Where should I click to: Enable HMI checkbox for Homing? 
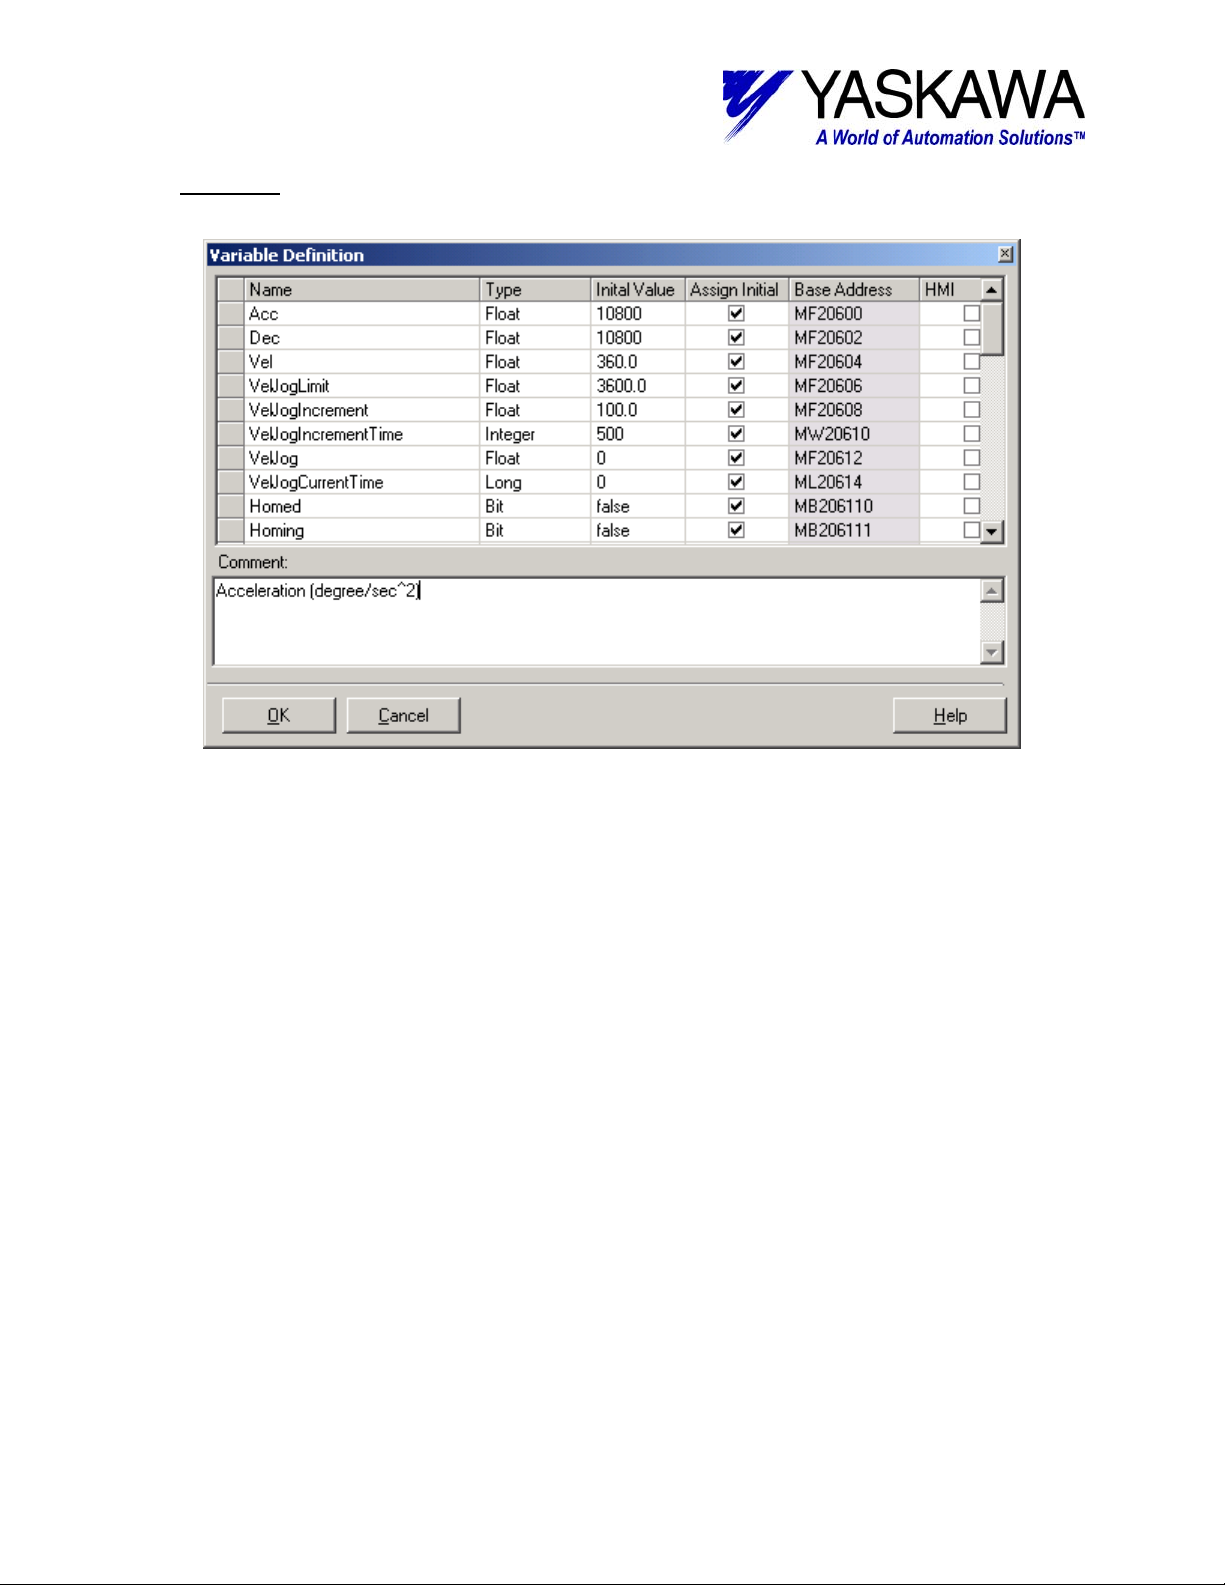tap(971, 529)
